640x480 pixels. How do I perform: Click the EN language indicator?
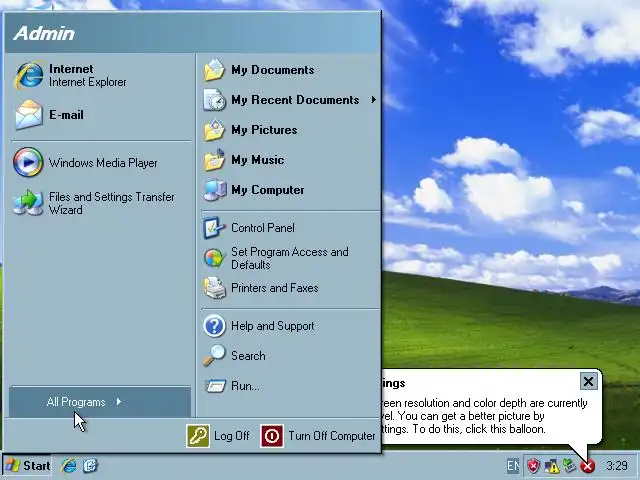pyautogui.click(x=513, y=465)
